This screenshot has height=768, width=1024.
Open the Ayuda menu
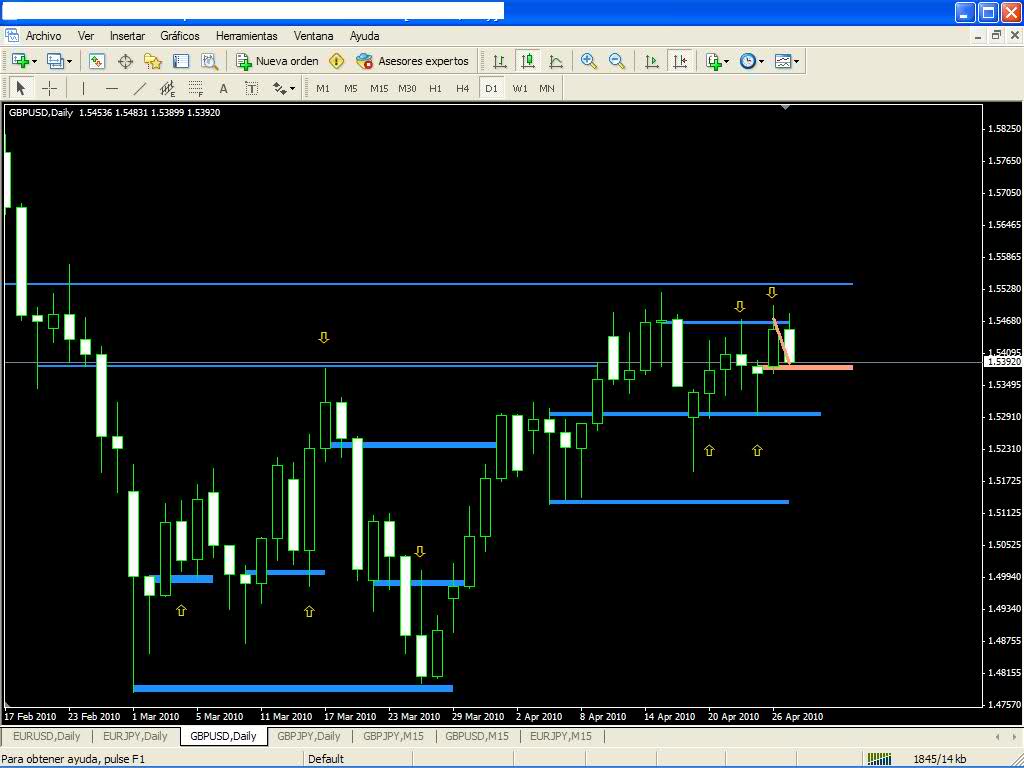tap(364, 36)
